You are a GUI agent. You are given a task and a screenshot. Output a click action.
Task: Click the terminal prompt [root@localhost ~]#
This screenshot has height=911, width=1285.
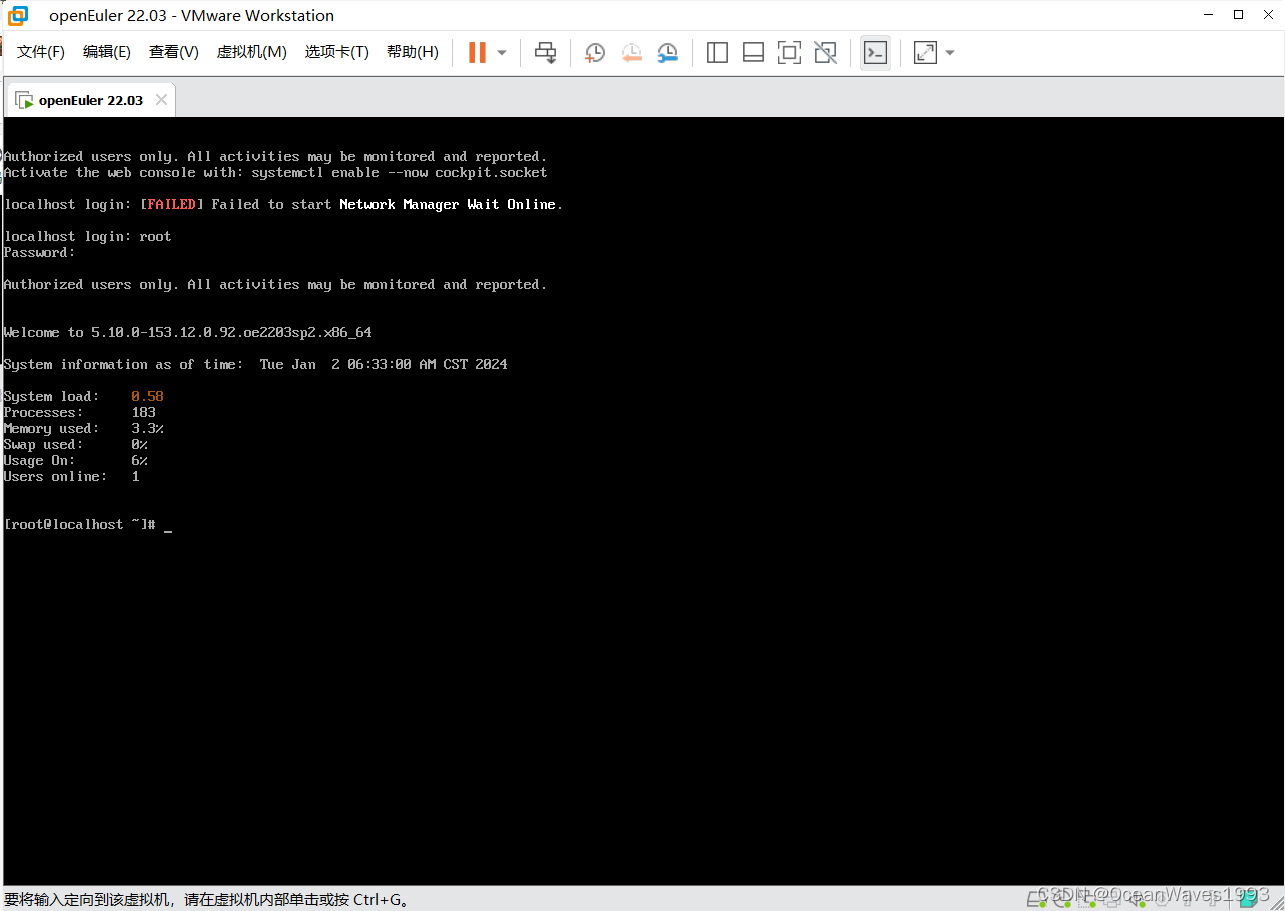point(80,524)
